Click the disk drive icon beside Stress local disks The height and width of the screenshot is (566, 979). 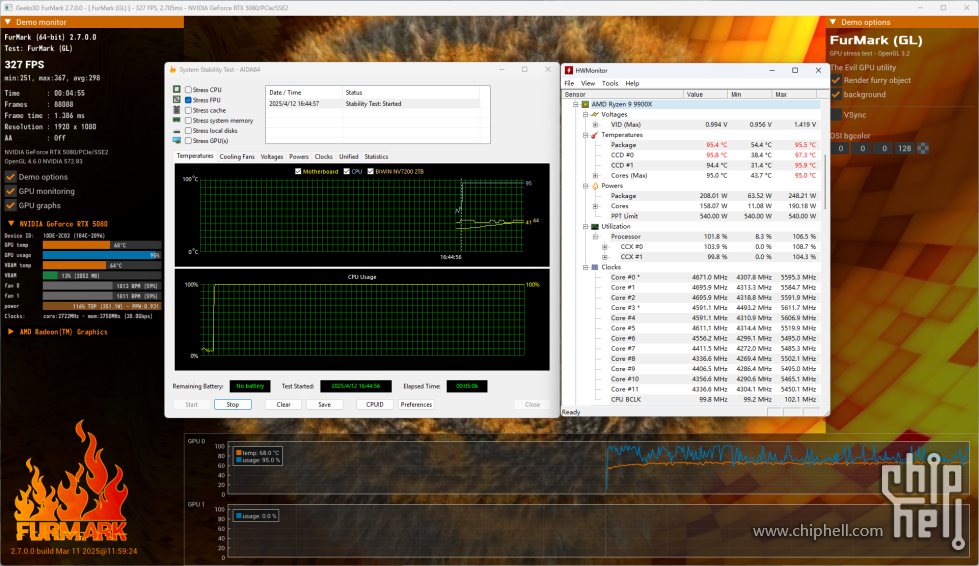tap(177, 130)
